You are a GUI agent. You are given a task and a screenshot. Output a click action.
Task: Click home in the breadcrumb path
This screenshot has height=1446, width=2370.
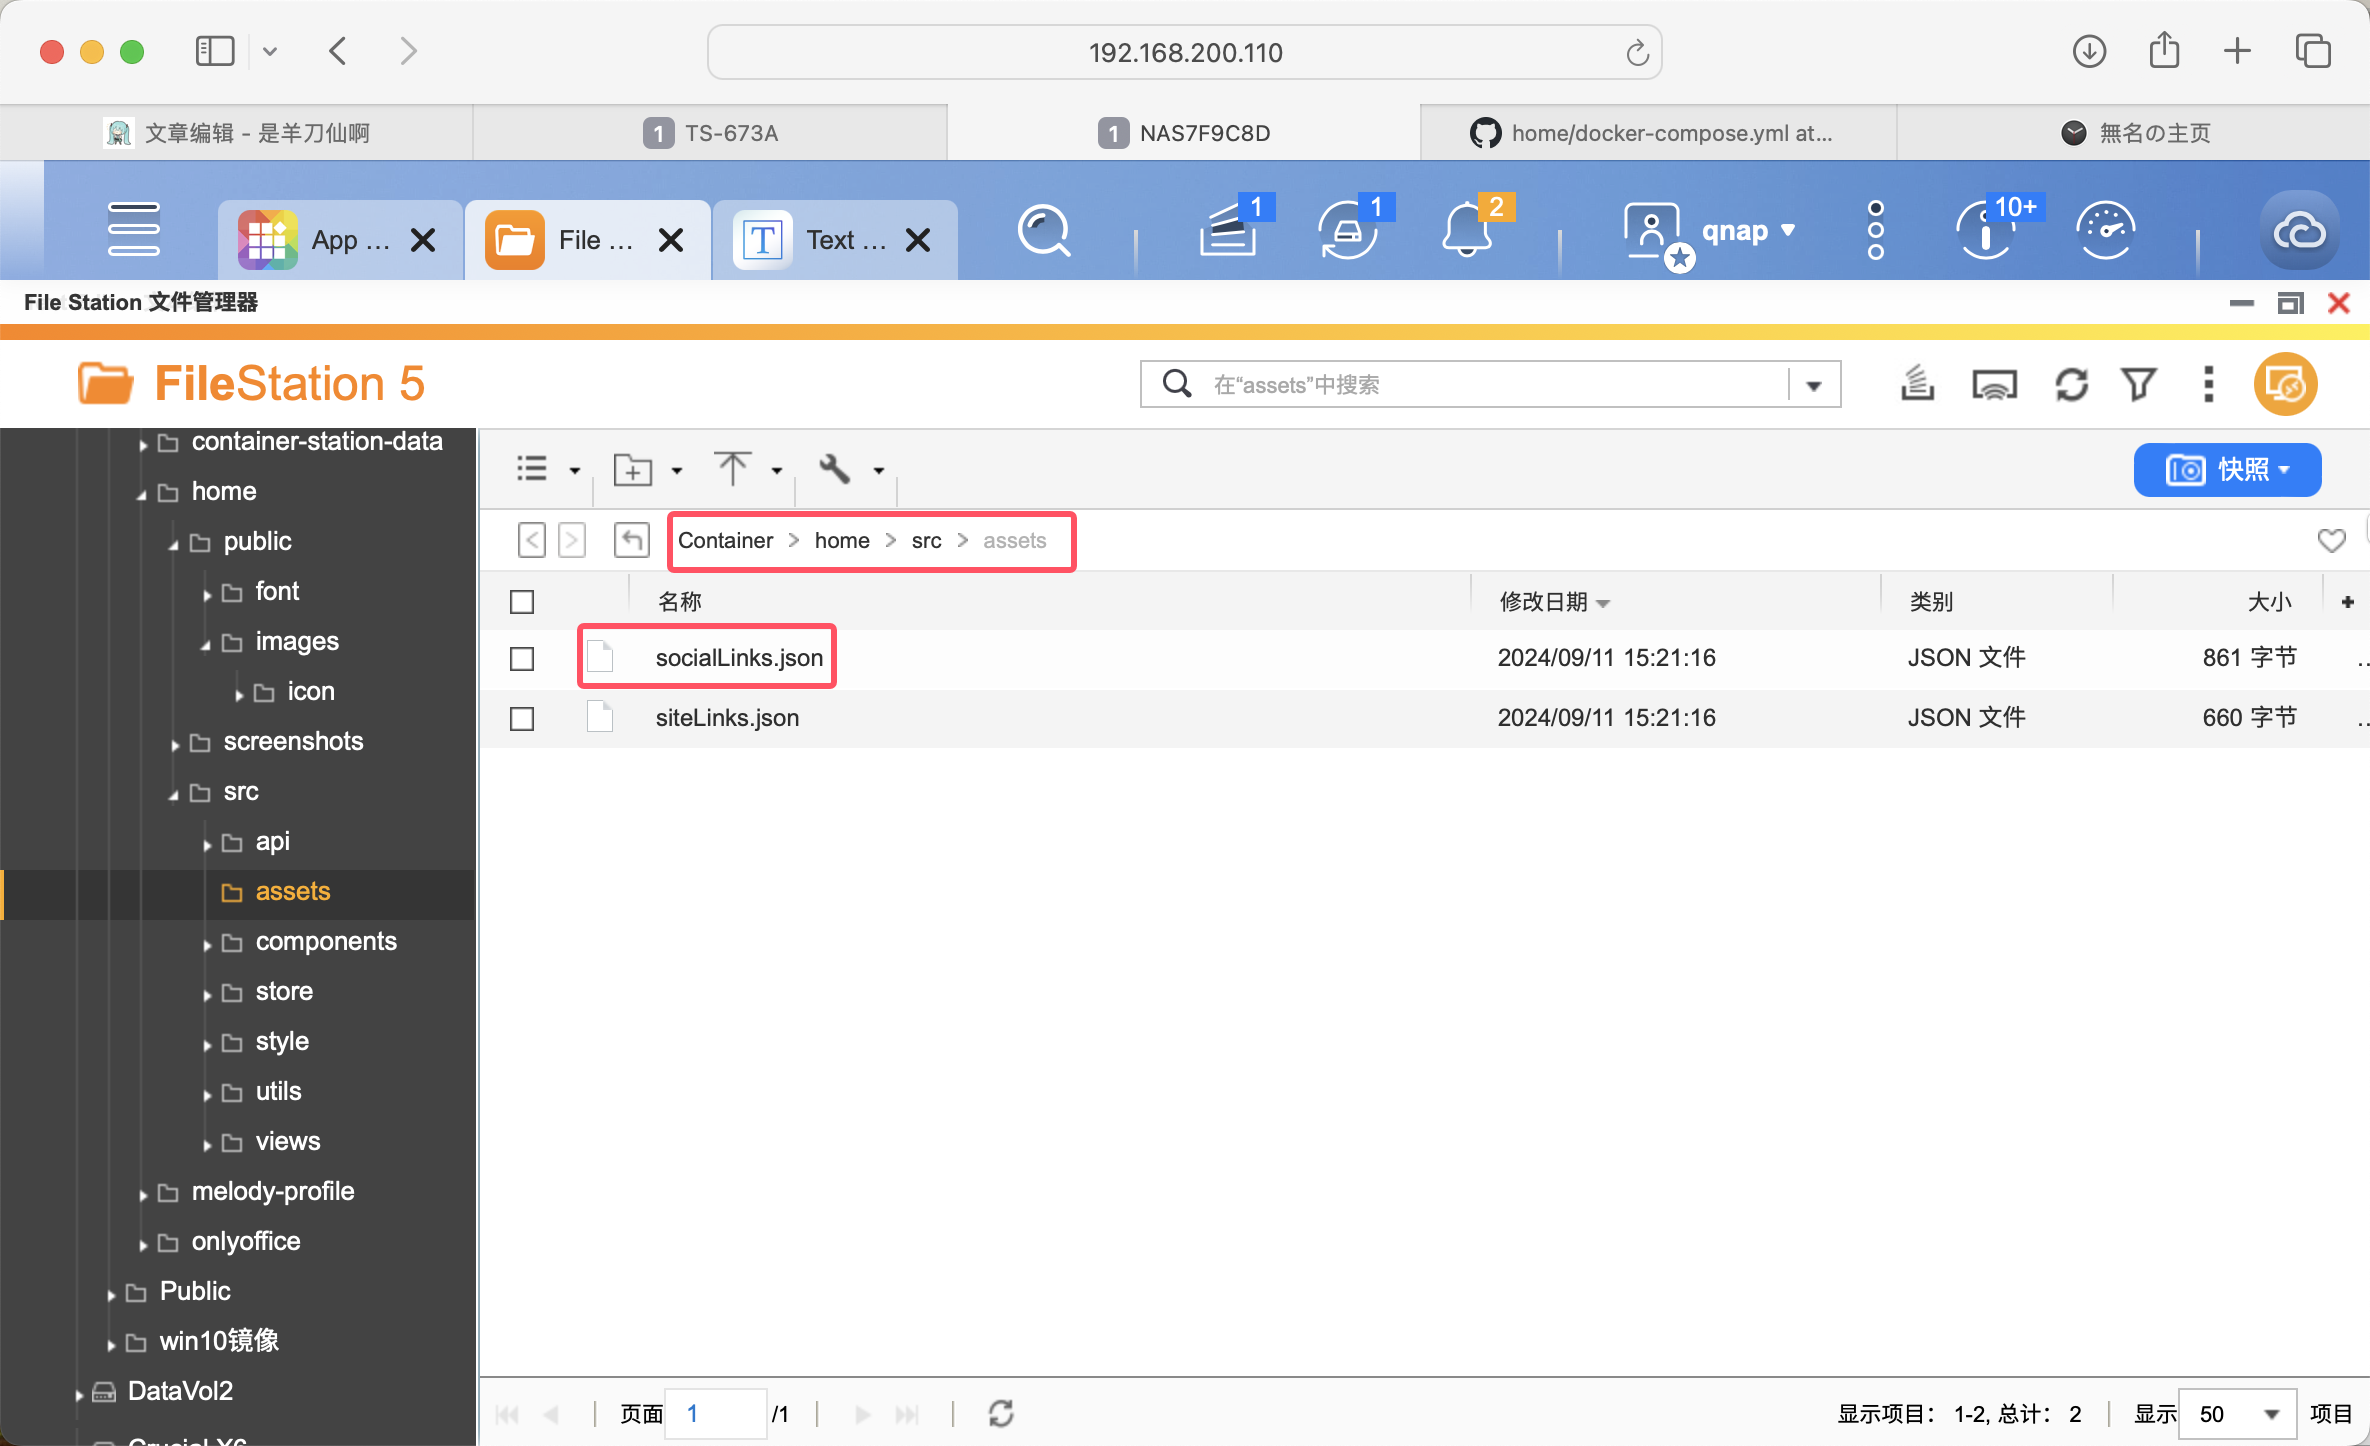coord(842,540)
